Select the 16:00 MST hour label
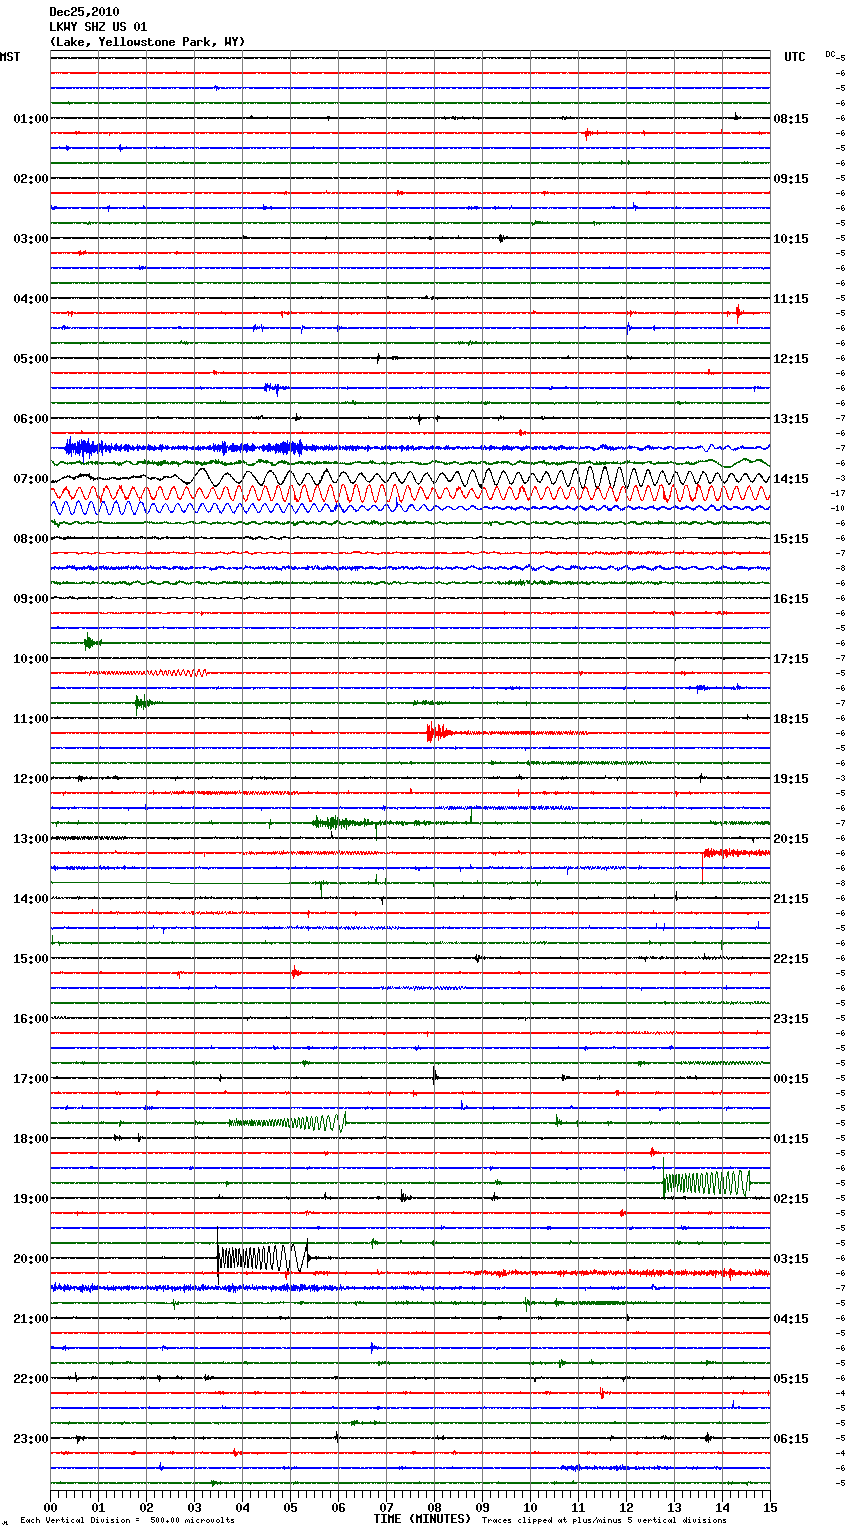 (31, 1019)
